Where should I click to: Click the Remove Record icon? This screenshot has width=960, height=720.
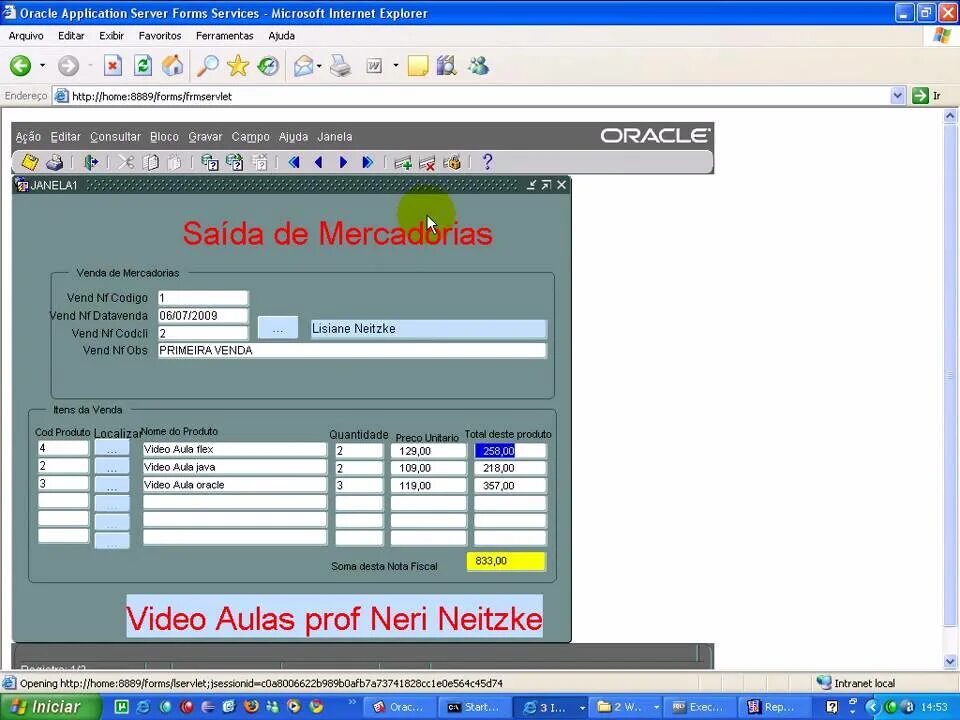(427, 163)
